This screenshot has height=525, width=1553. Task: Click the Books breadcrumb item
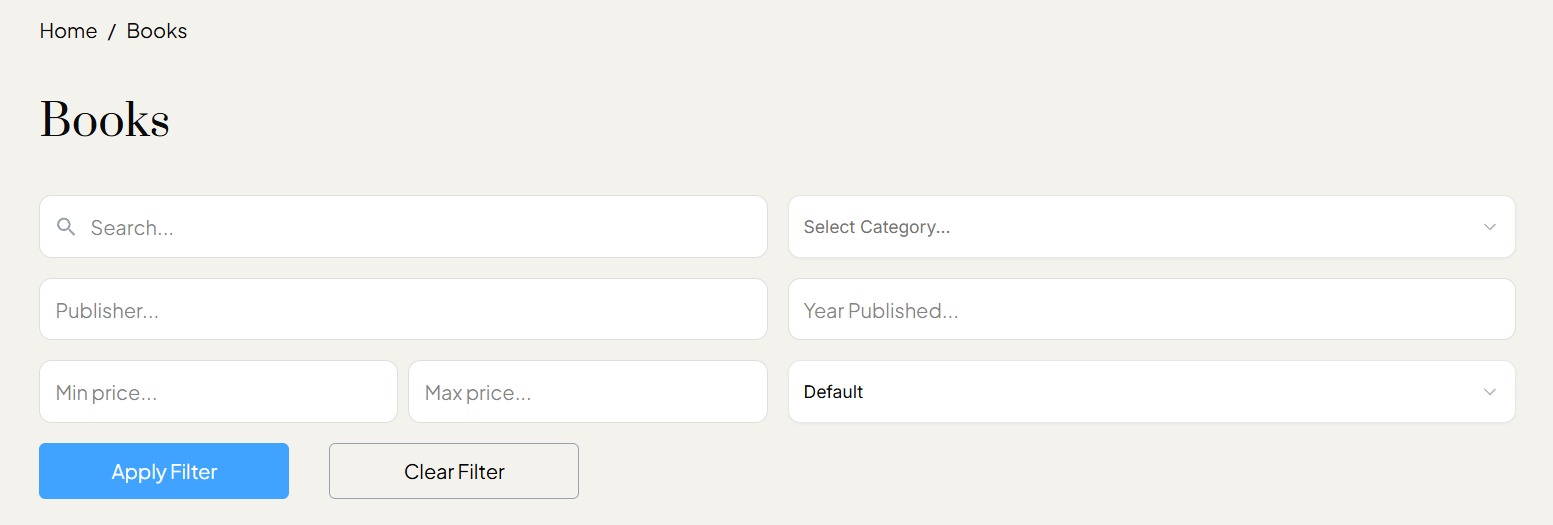point(157,31)
